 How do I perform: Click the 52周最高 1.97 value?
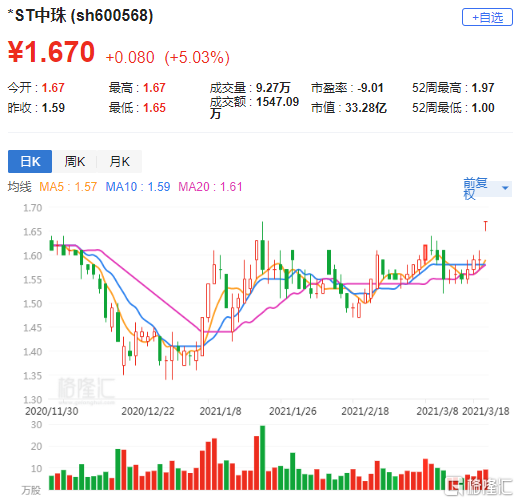click(453, 88)
